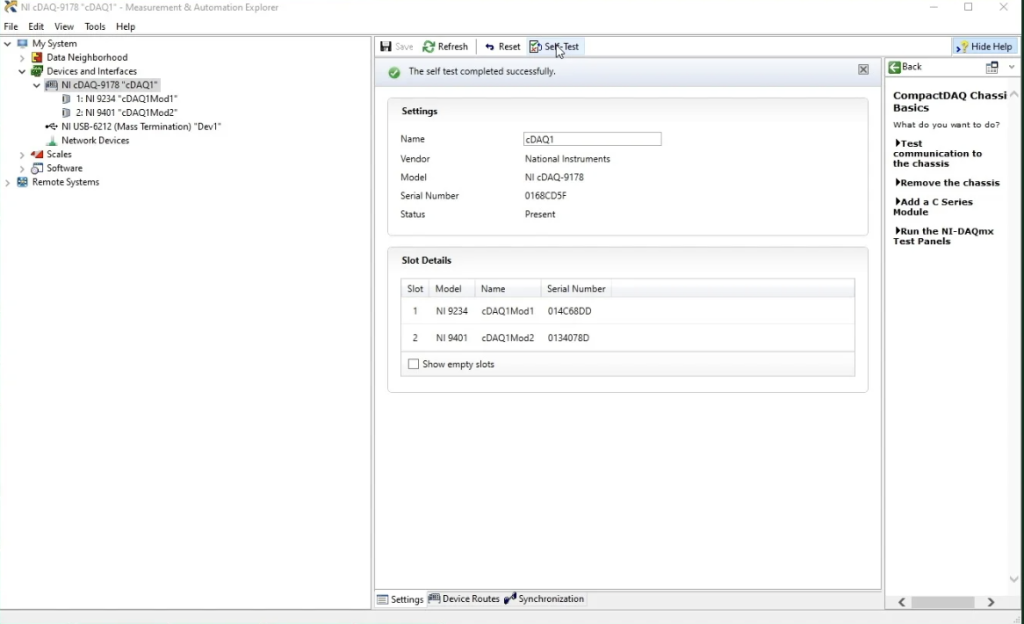Viewport: 1024px width, 624px height.
Task: Click the chassis serial number 0168CD5F
Action: (x=546, y=196)
